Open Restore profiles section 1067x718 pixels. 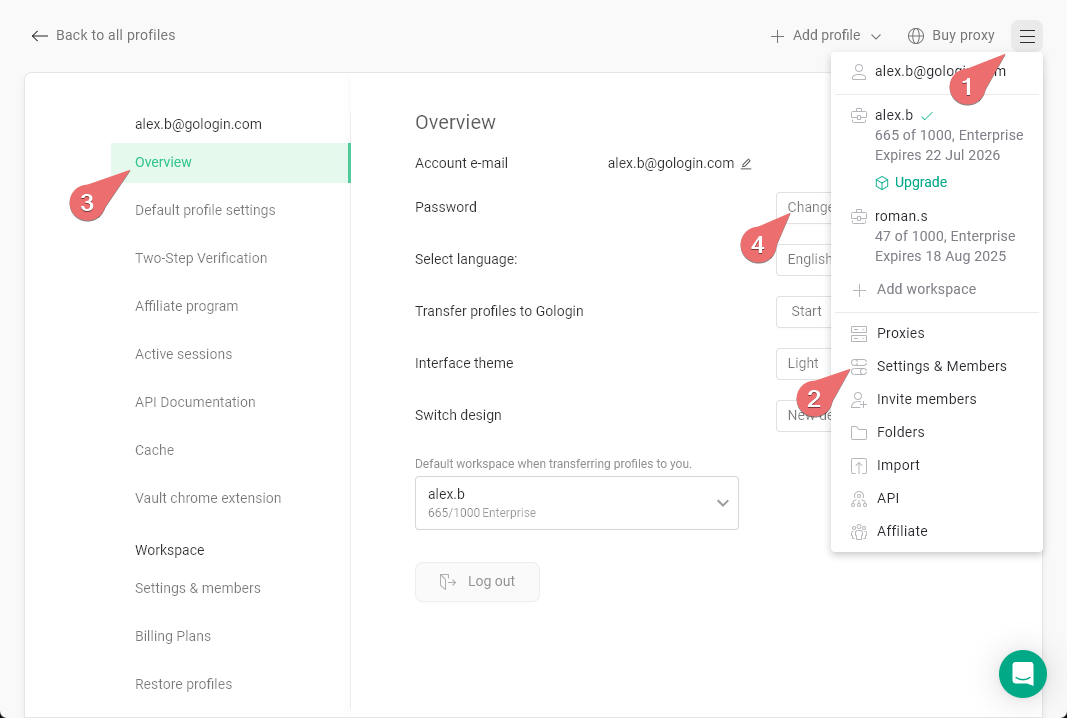pos(183,684)
